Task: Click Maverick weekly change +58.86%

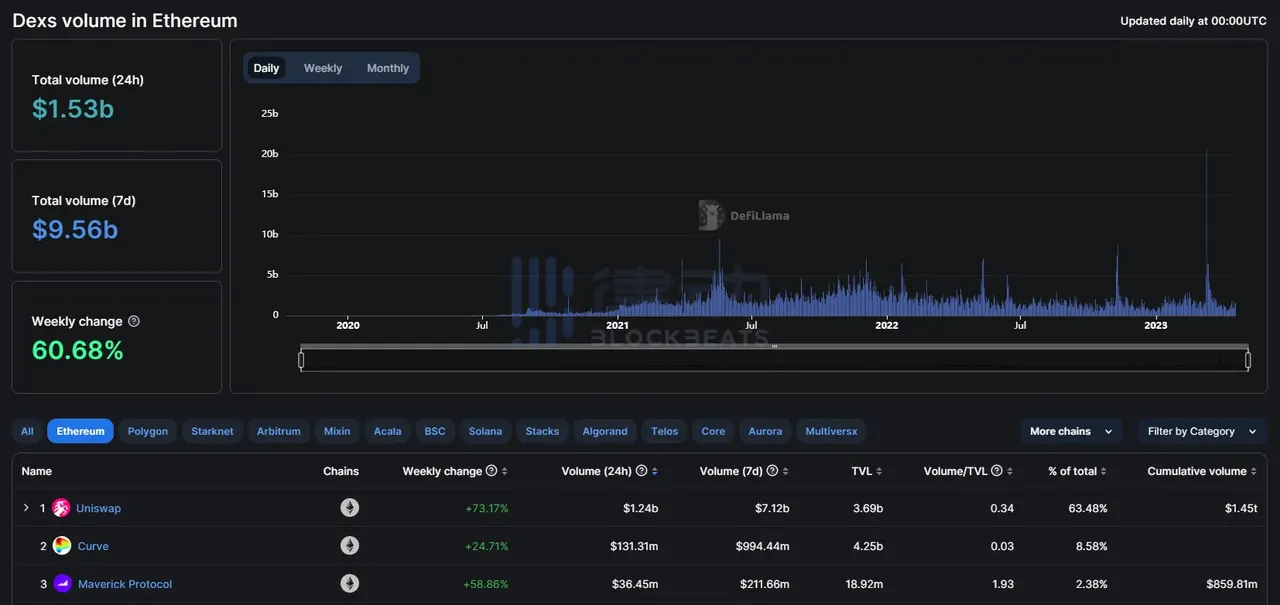Action: (x=486, y=584)
